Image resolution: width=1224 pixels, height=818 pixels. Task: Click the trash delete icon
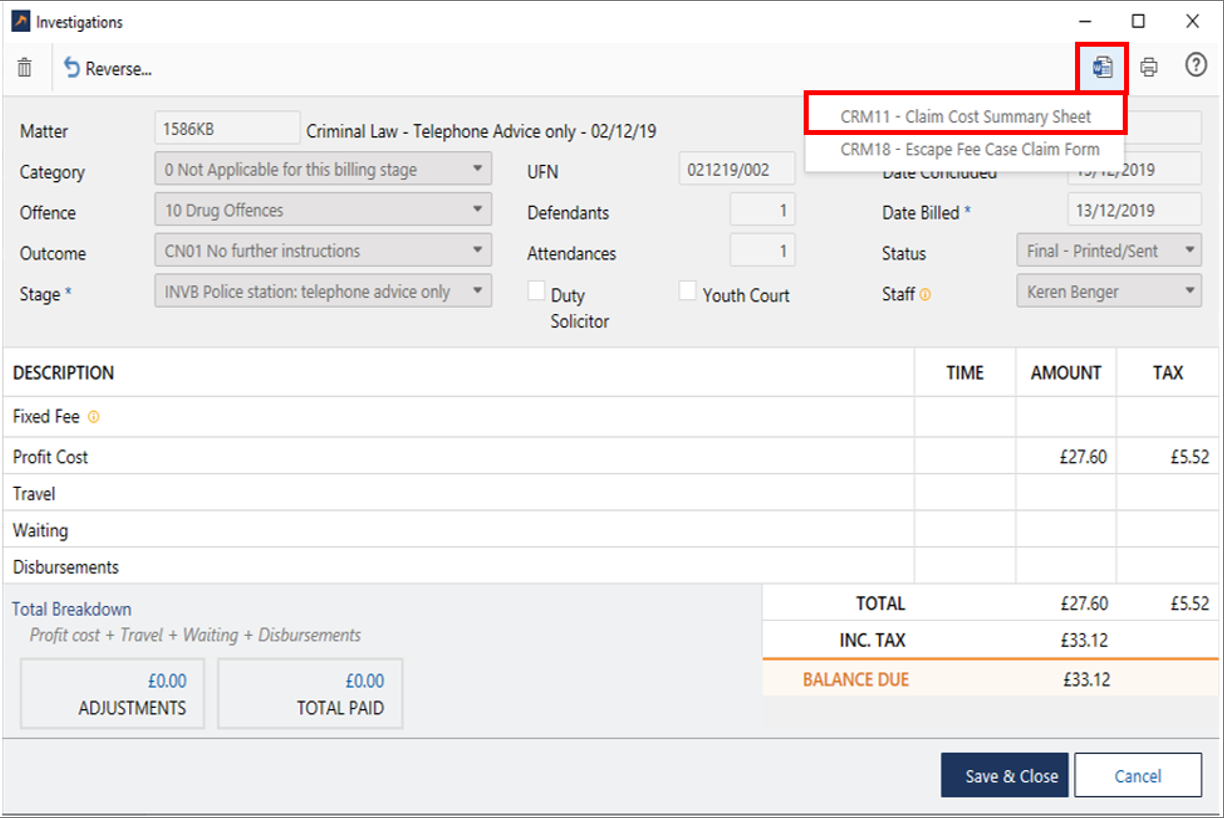click(x=25, y=68)
